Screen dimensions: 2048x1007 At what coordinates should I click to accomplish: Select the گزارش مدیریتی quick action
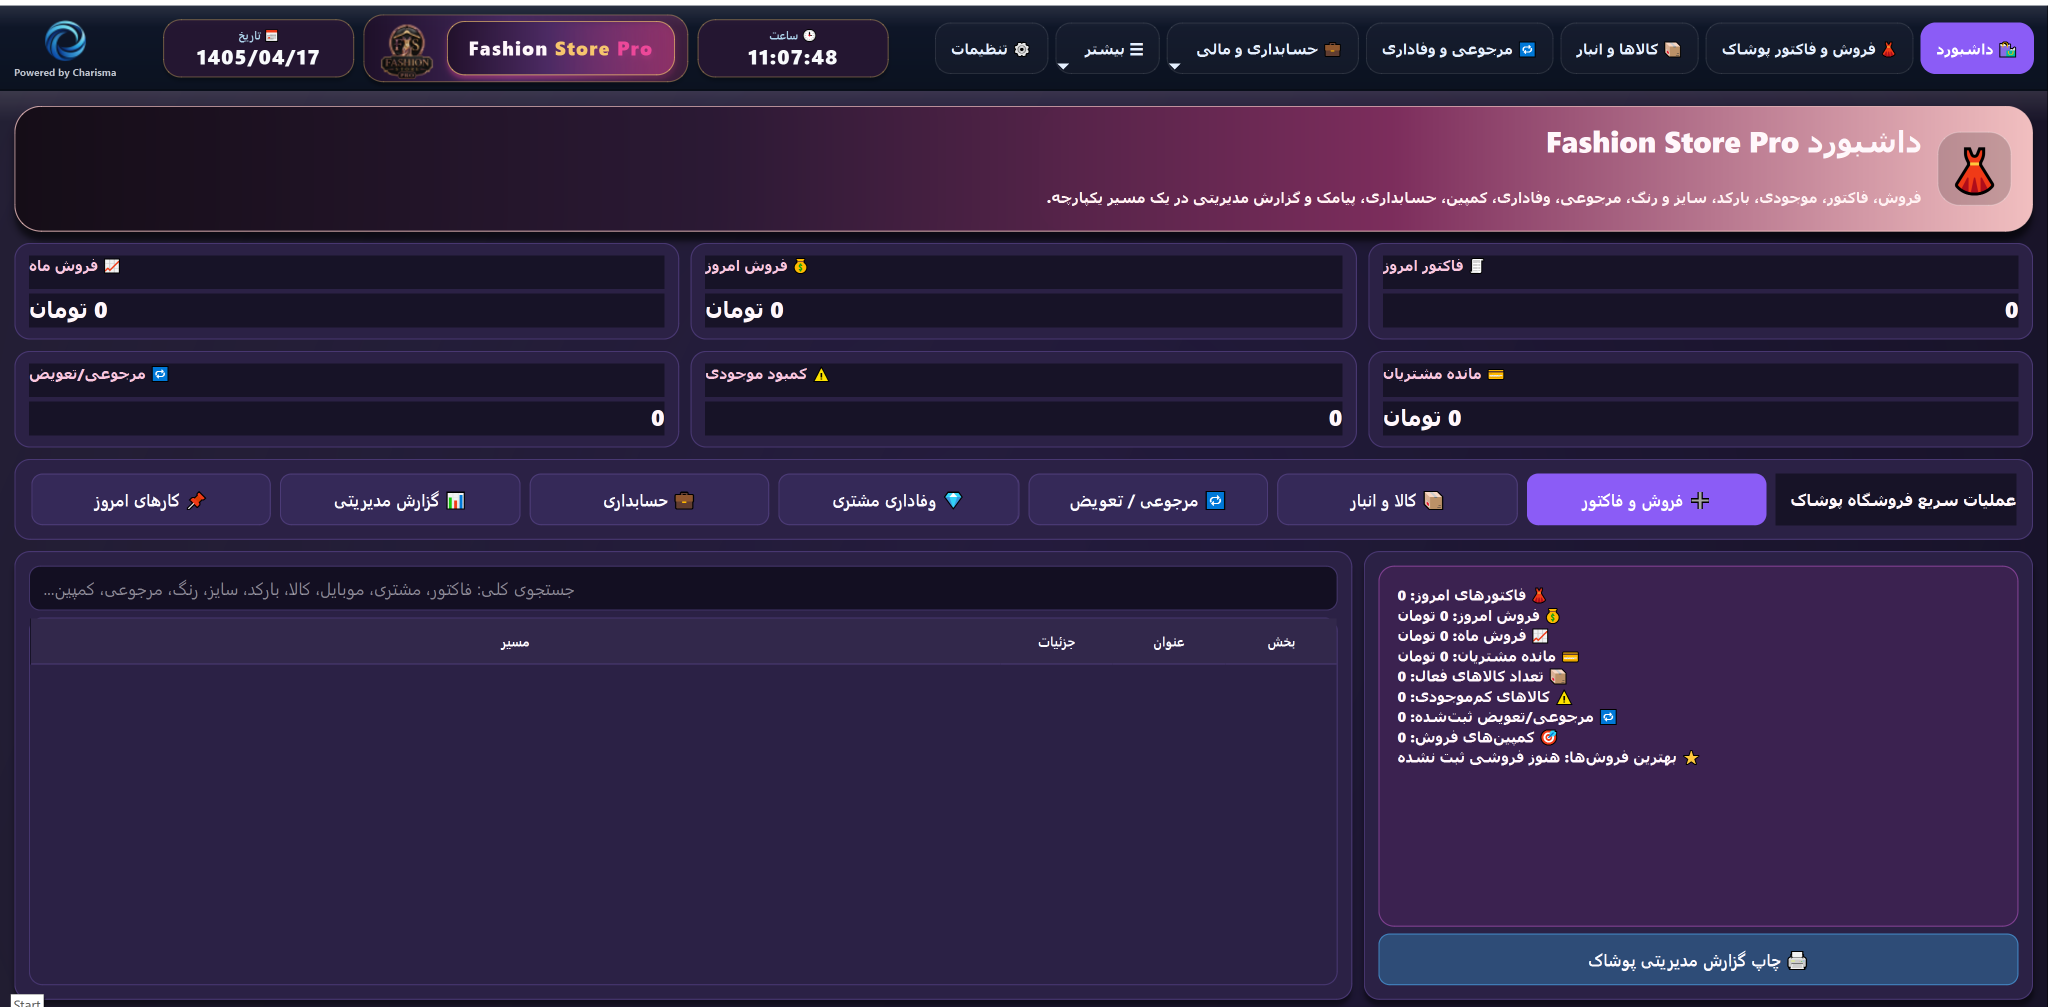coord(400,500)
